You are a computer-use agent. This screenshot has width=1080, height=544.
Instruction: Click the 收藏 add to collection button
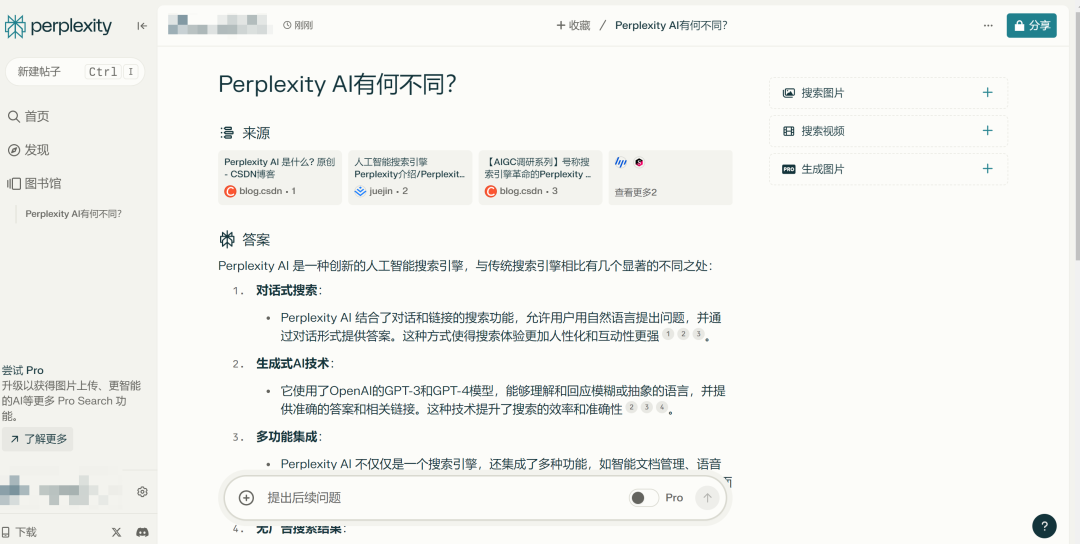tap(573, 25)
